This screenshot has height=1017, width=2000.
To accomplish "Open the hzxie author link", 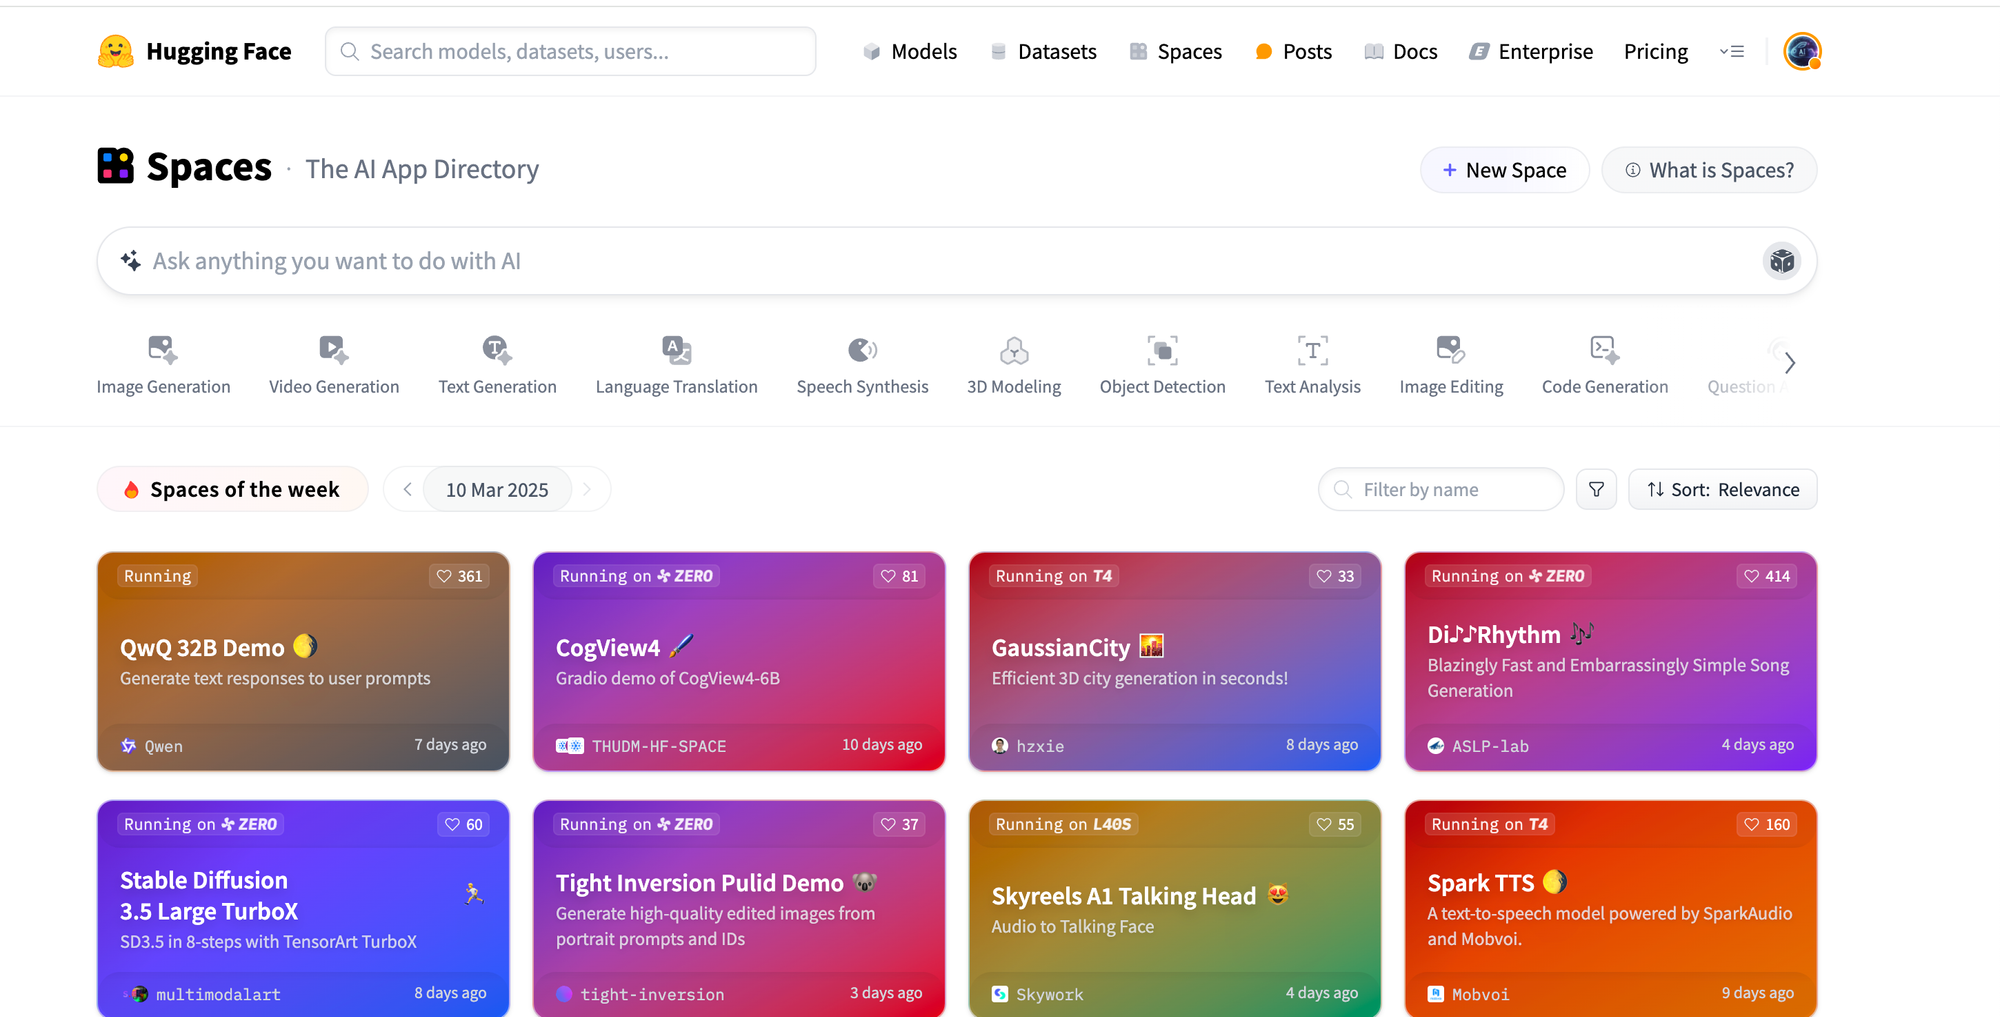I will [1028, 746].
